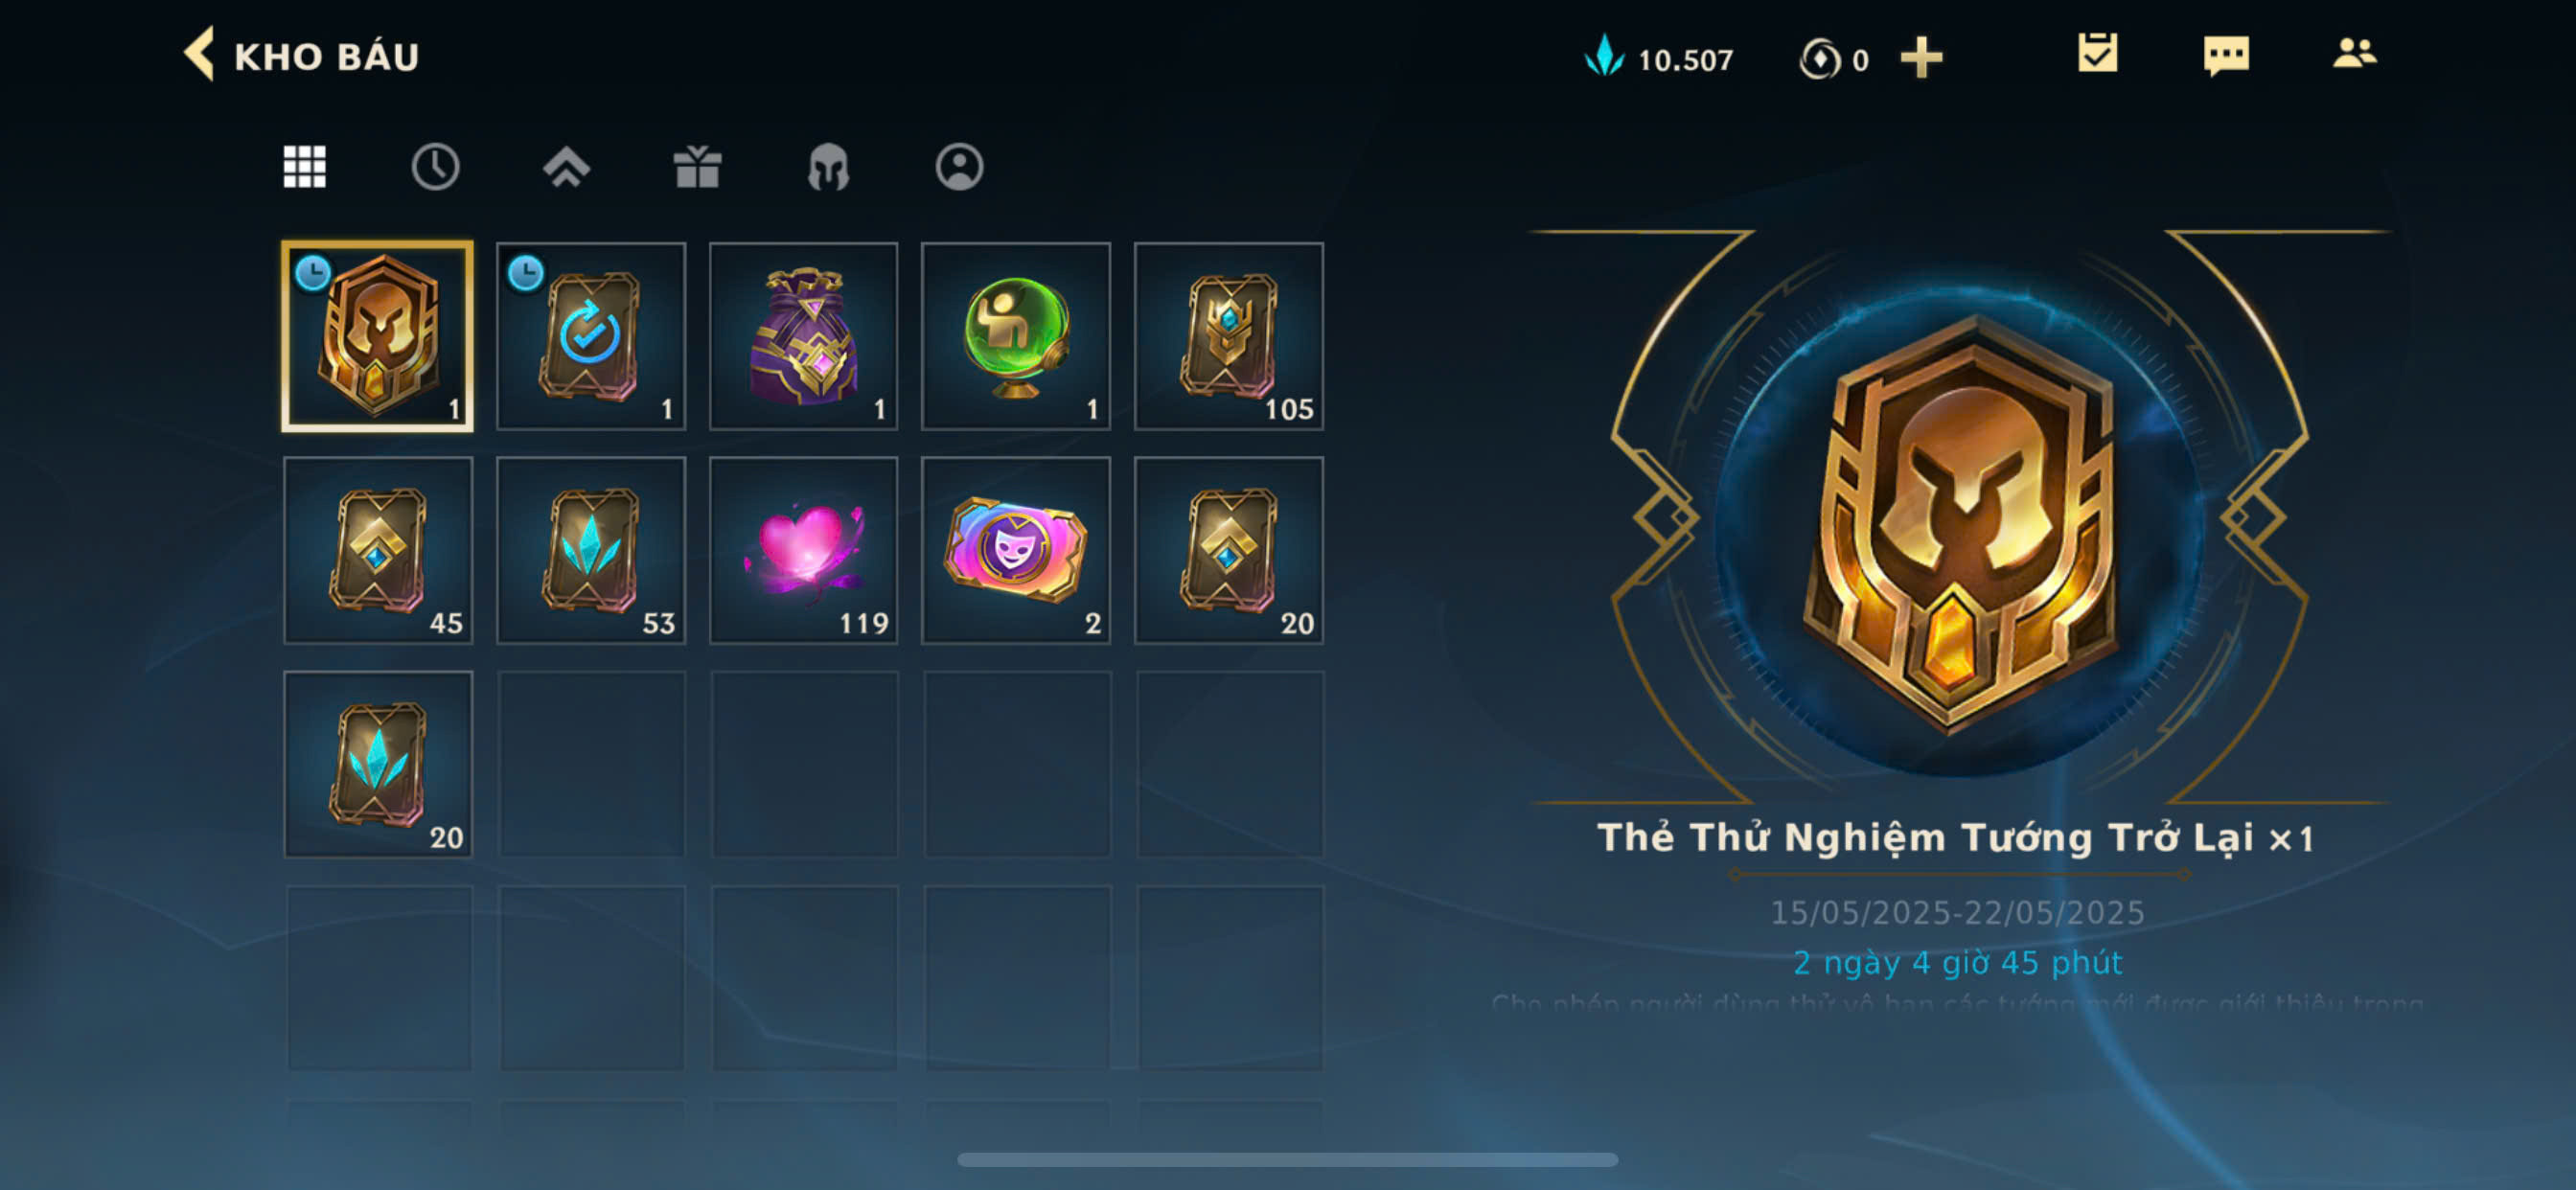Open the profile avatar items filter
The image size is (2576, 1190).
959,167
